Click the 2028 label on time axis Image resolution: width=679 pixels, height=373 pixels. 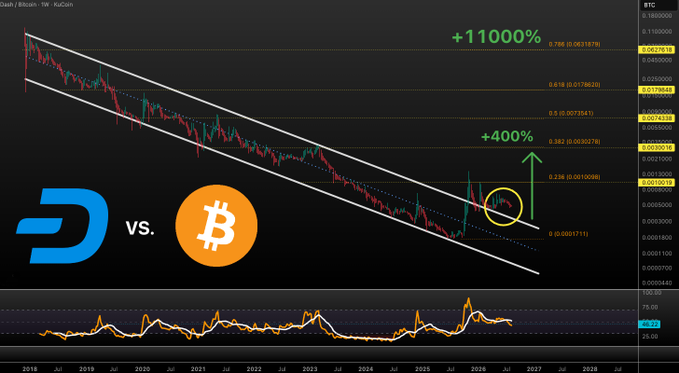pos(589,369)
